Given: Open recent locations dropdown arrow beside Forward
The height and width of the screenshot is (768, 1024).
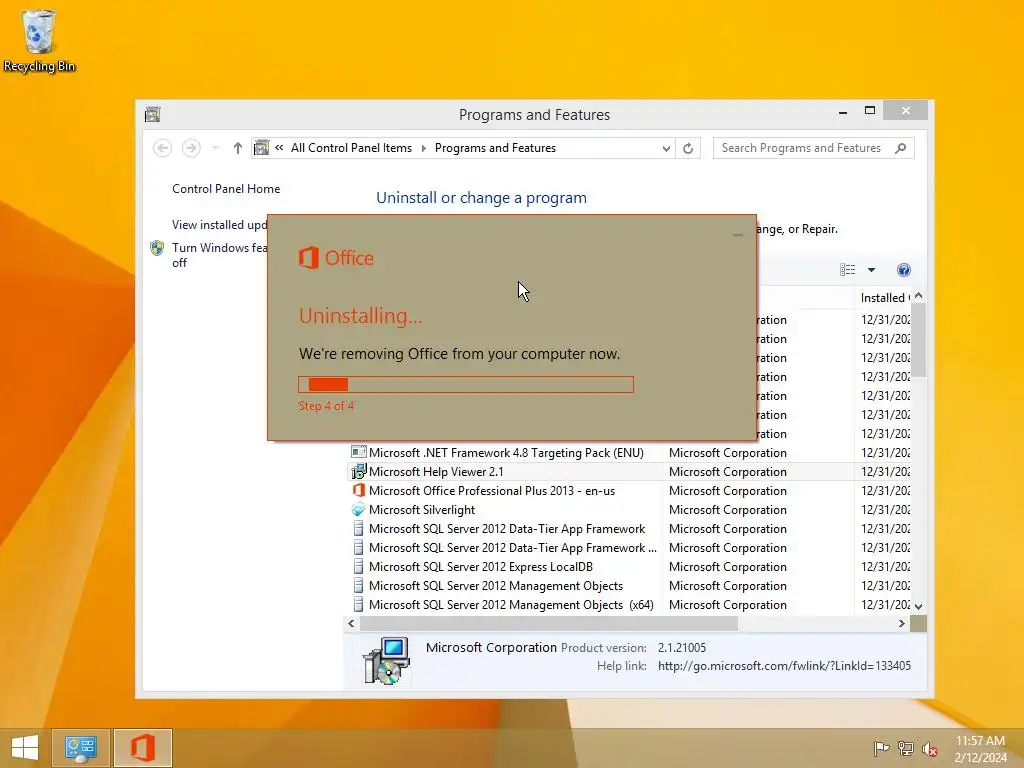Looking at the screenshot, I should [215, 148].
